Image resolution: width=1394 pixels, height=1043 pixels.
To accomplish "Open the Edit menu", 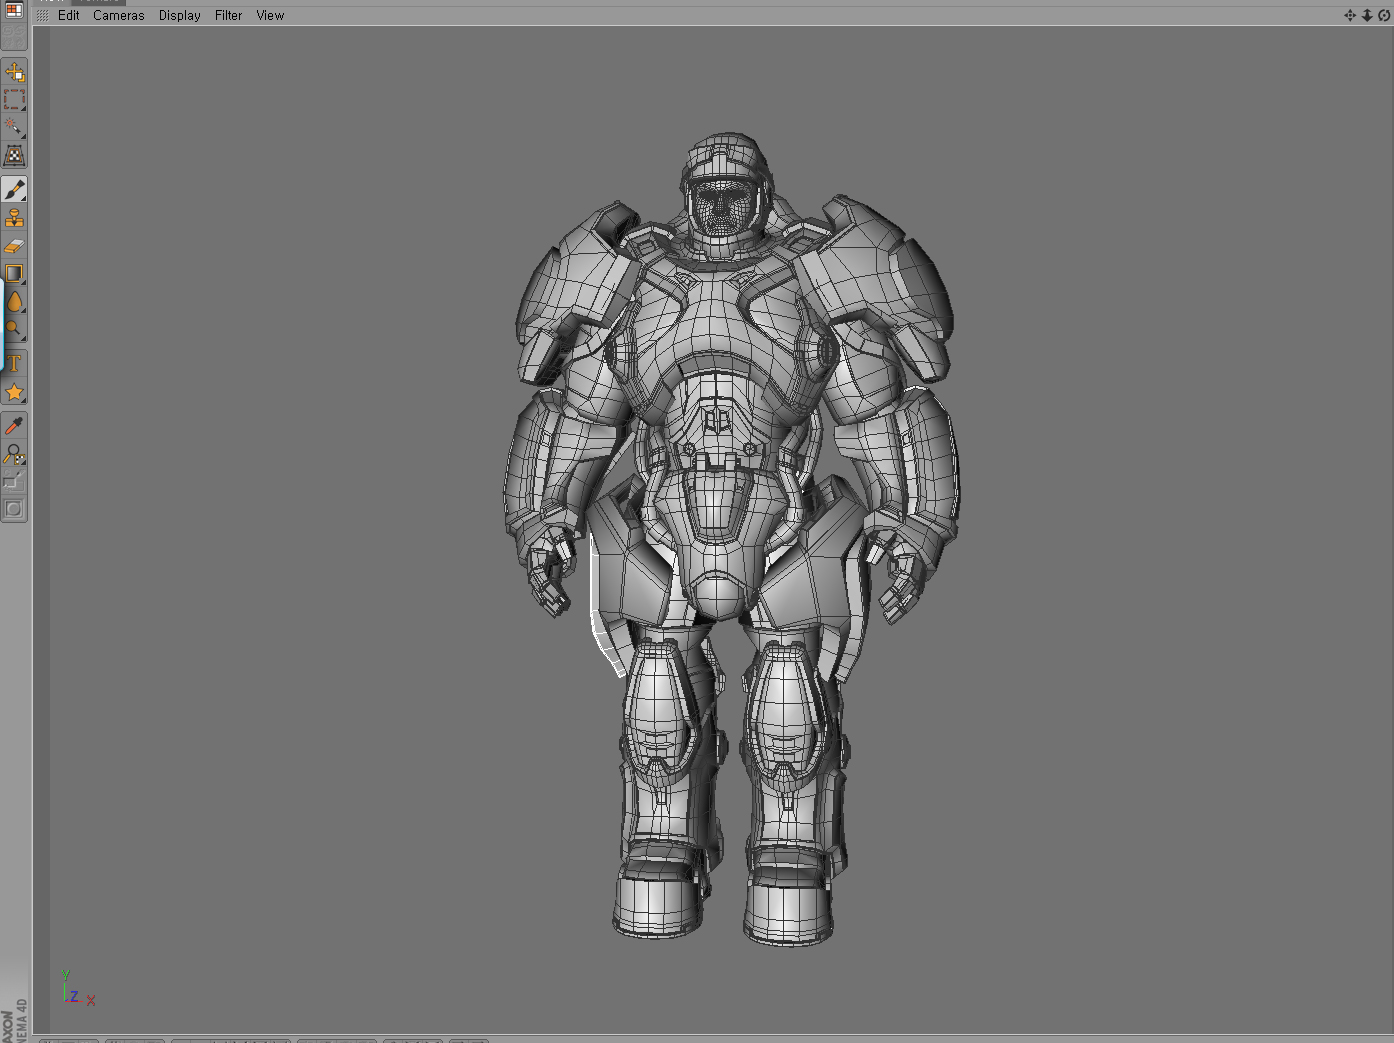I will coord(68,15).
